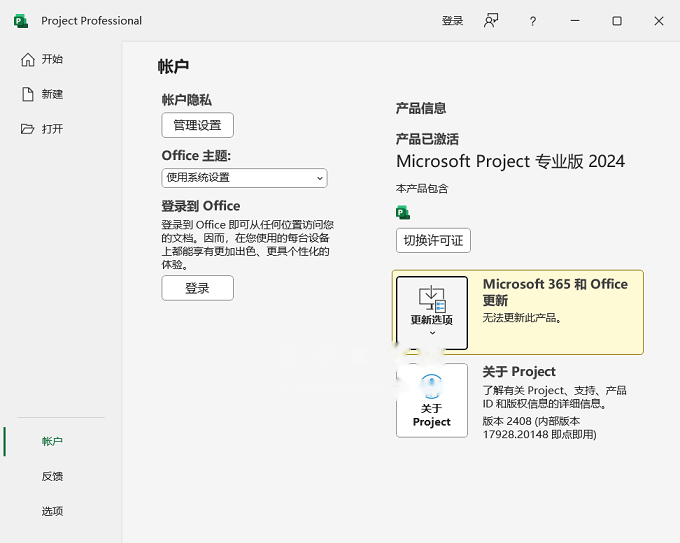Select the 帐户 sidebar item
The height and width of the screenshot is (543, 680).
pyautogui.click(x=52, y=442)
